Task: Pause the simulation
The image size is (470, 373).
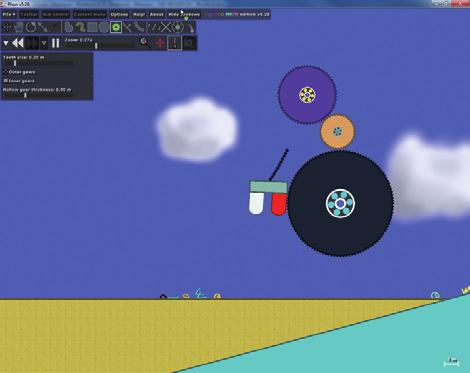Action: 55,43
